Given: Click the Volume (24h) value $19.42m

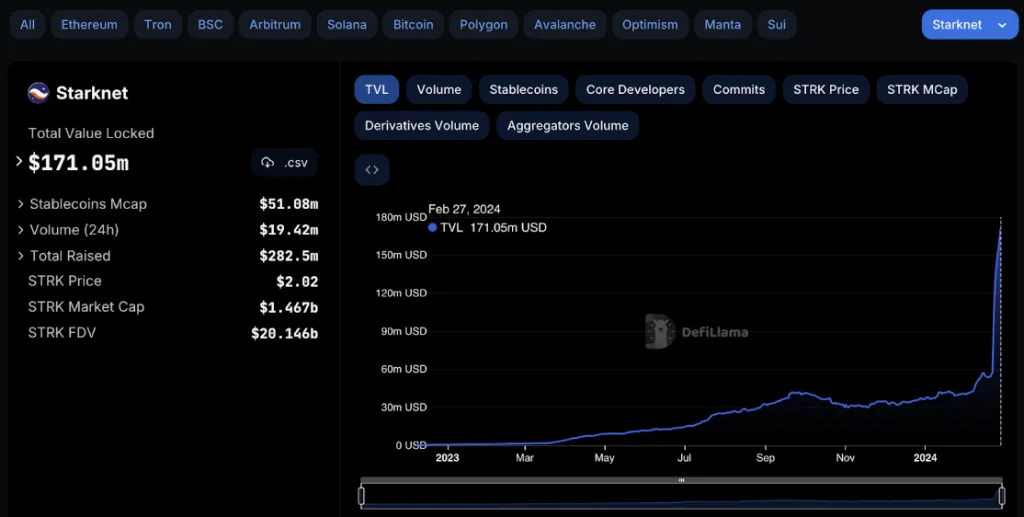Looking at the screenshot, I should click(x=289, y=230).
